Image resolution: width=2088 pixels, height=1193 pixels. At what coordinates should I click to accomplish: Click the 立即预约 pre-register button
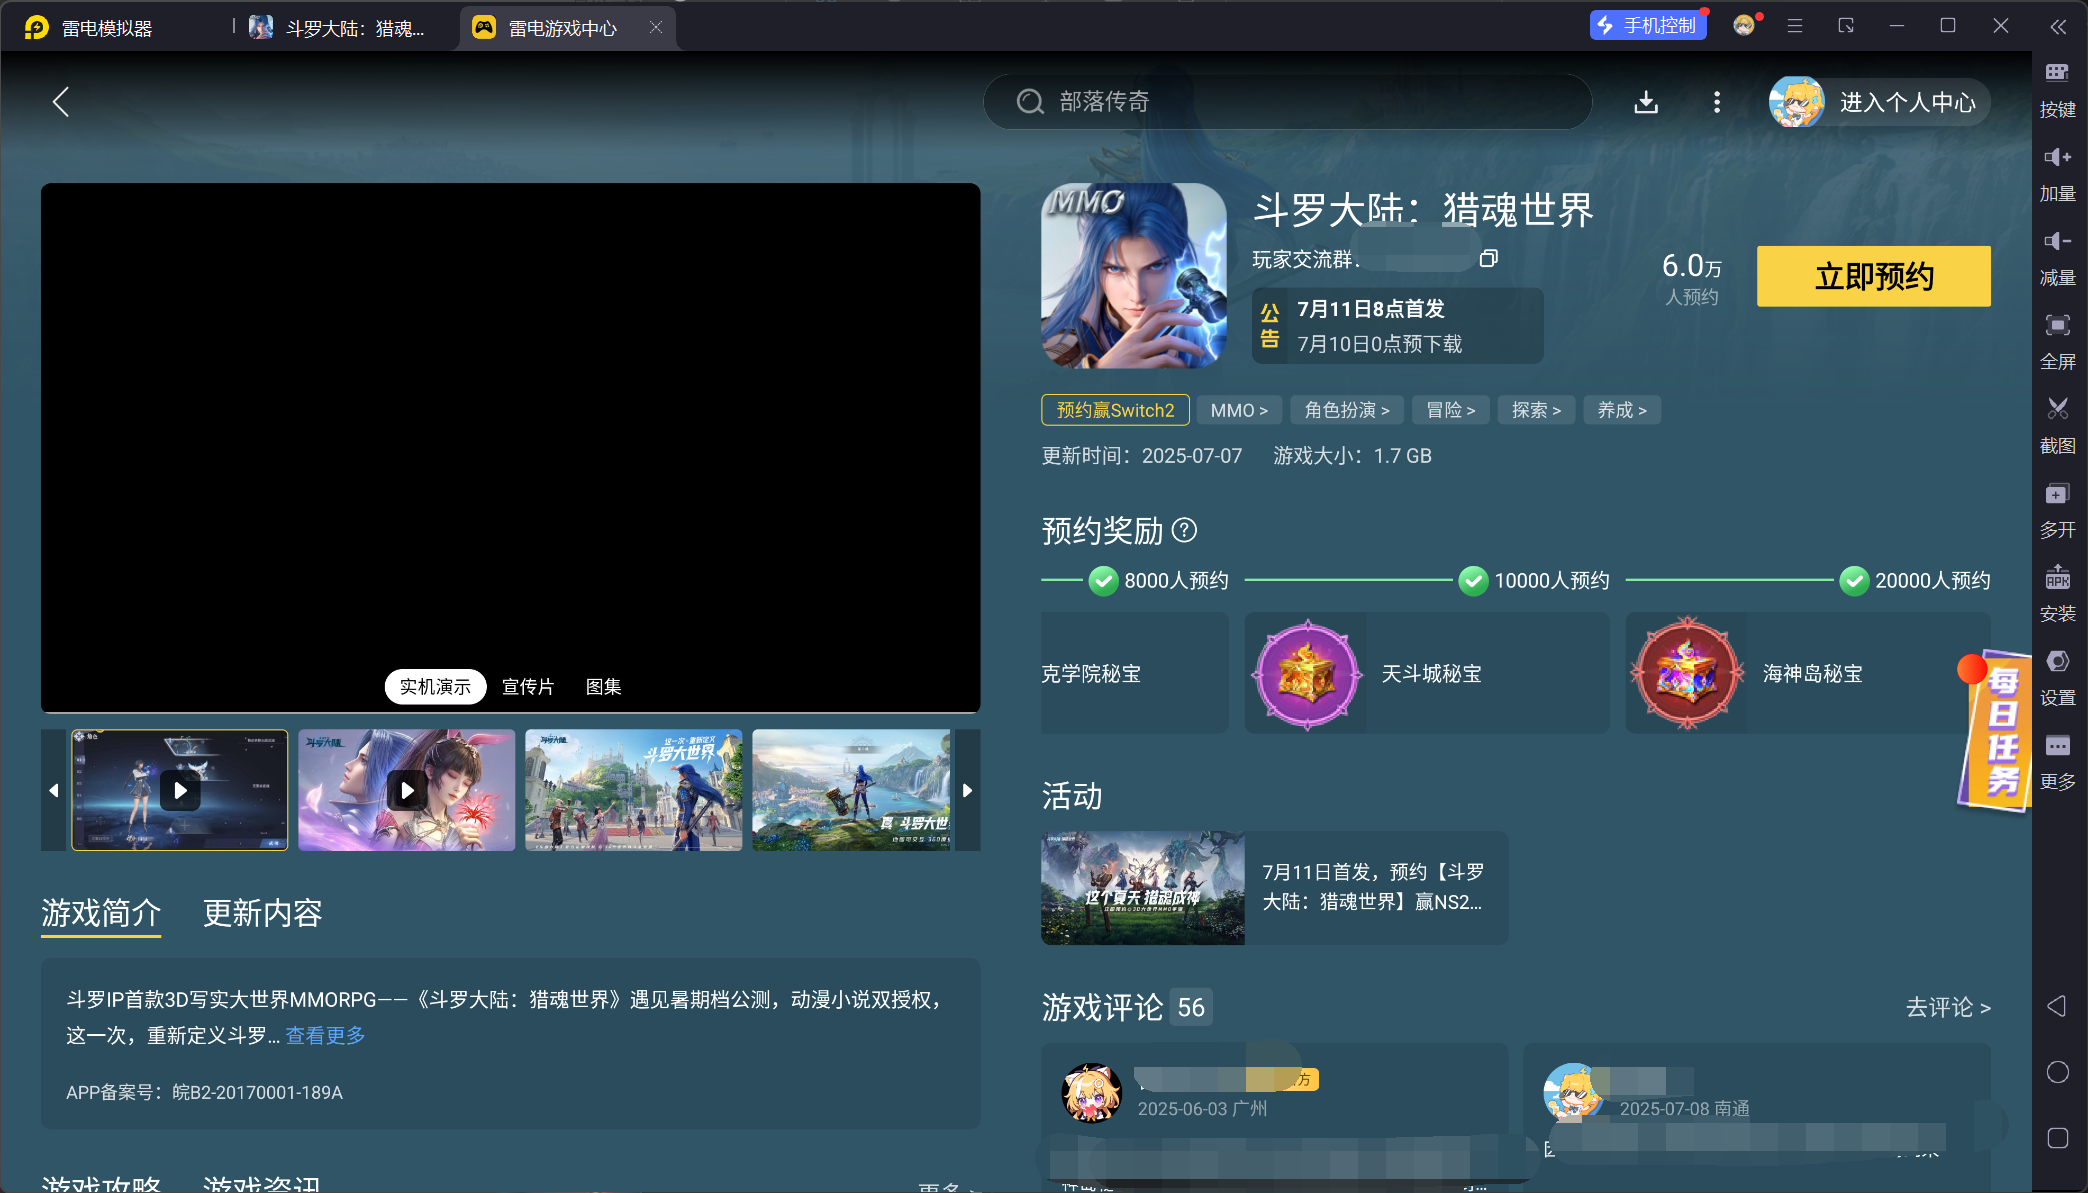pyautogui.click(x=1873, y=276)
